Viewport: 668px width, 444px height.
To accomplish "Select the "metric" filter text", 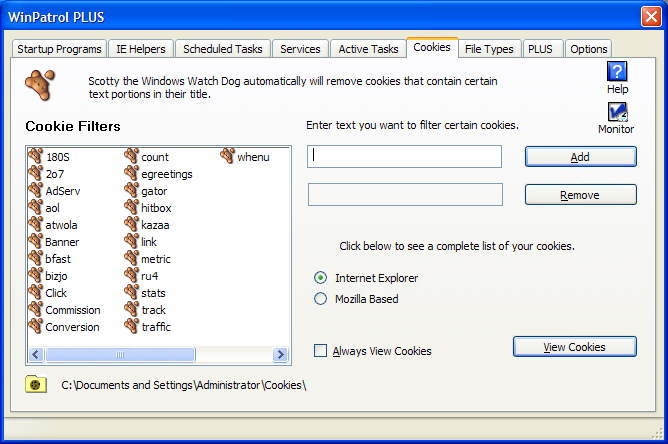I will click(156, 259).
